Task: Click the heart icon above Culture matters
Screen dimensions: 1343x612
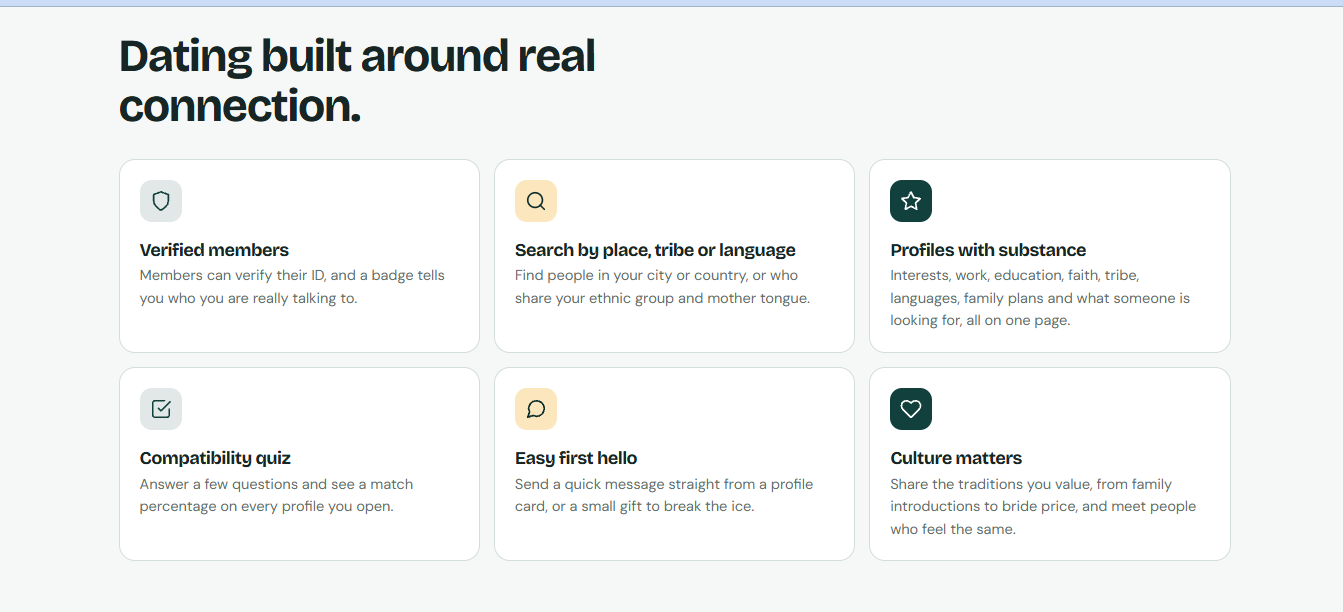Action: click(x=911, y=409)
